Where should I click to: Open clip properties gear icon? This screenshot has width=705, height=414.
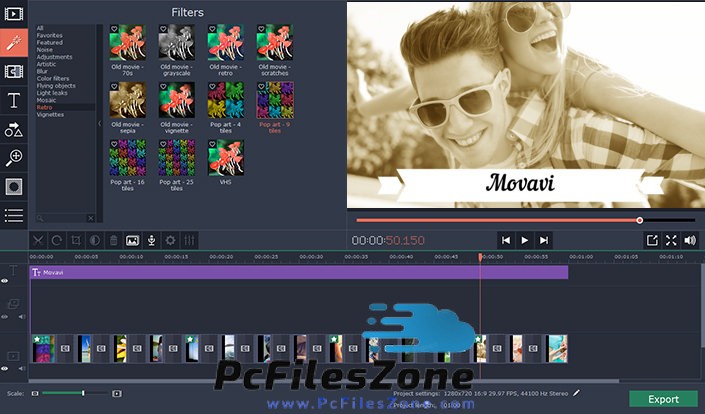pyautogui.click(x=170, y=240)
